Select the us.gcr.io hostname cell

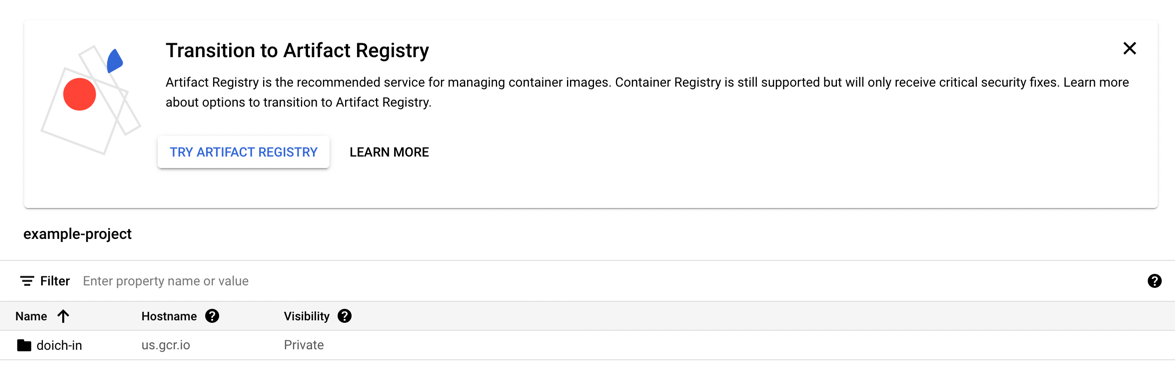[x=170, y=346]
